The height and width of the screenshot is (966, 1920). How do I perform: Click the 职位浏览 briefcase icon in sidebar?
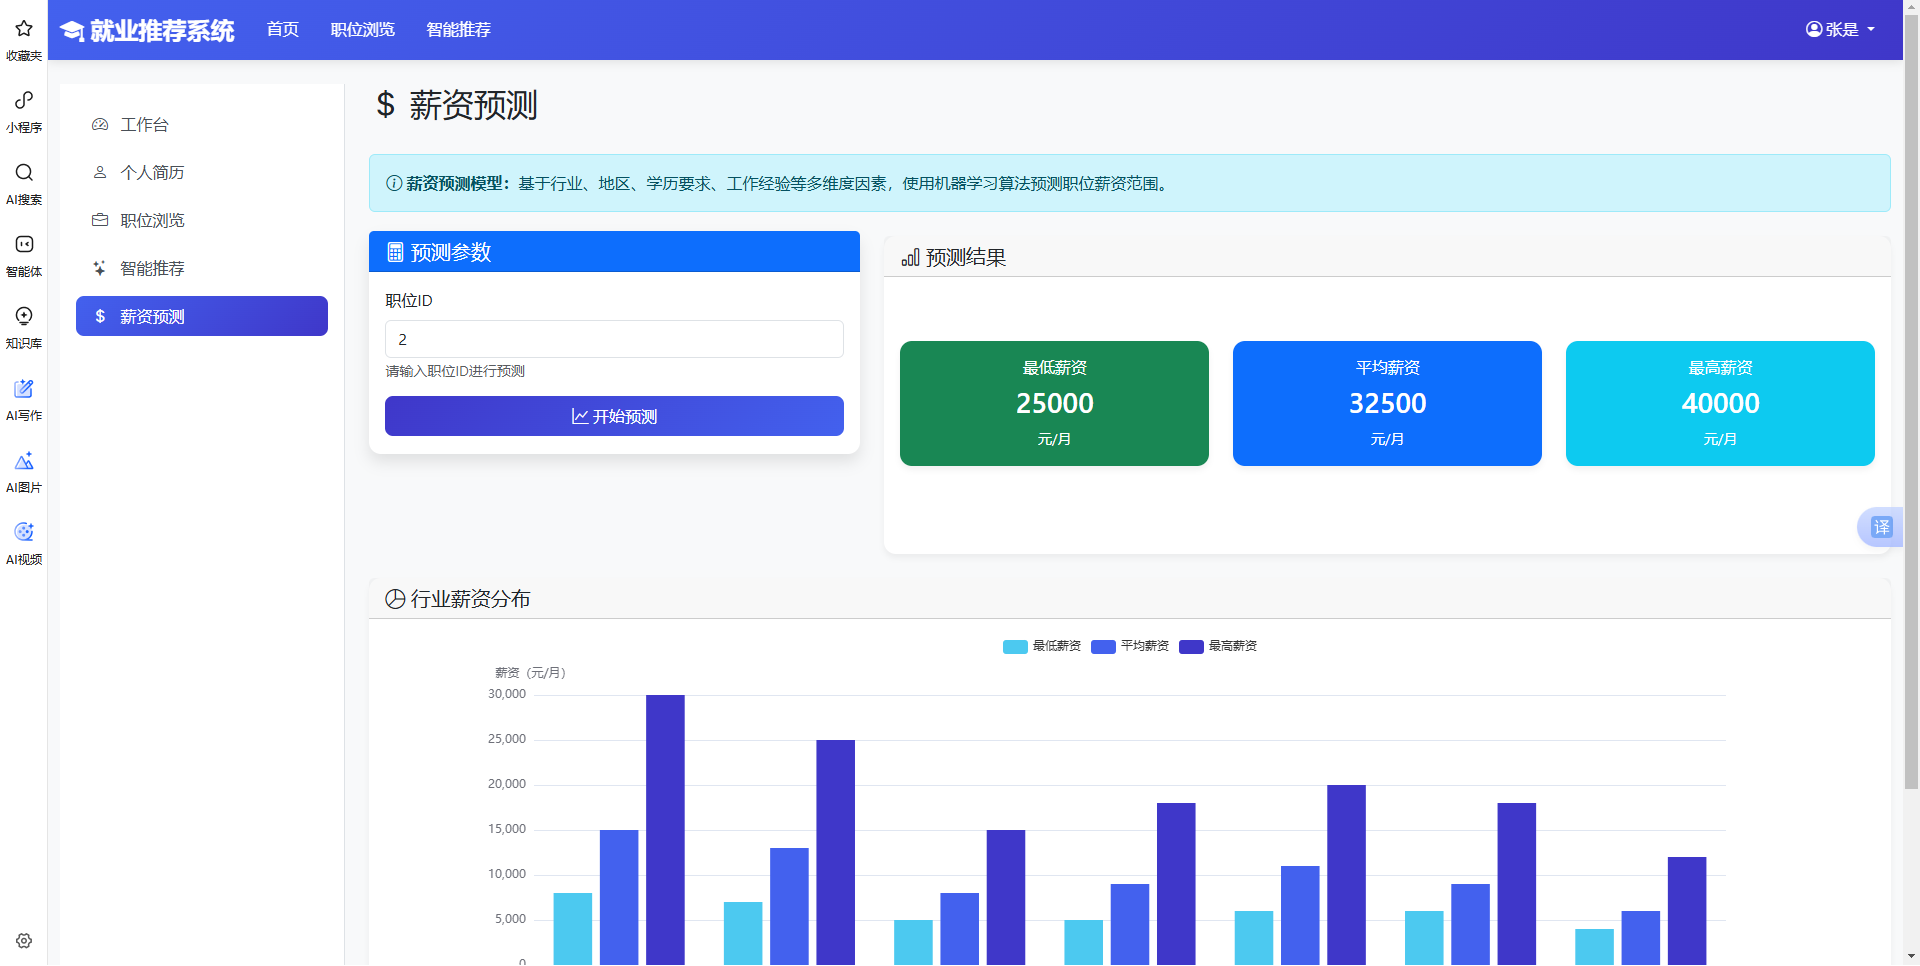[x=99, y=220]
